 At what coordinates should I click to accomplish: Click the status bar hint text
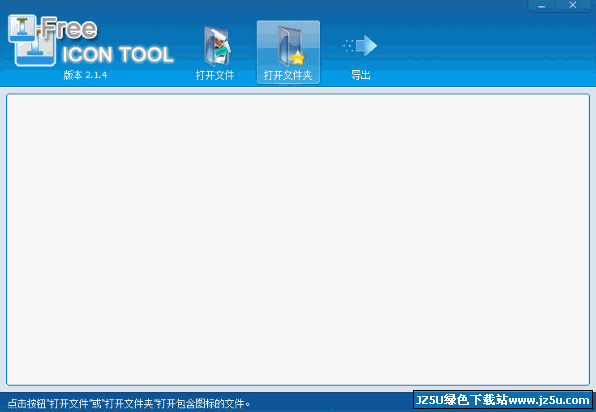(129, 403)
